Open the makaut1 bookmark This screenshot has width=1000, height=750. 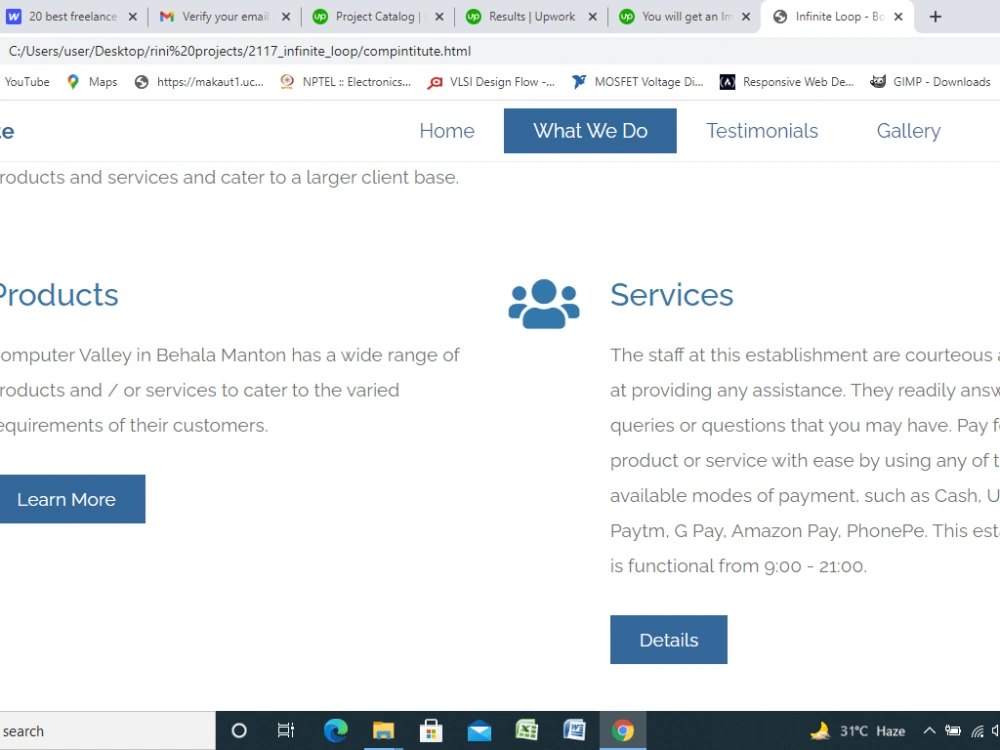coord(199,82)
